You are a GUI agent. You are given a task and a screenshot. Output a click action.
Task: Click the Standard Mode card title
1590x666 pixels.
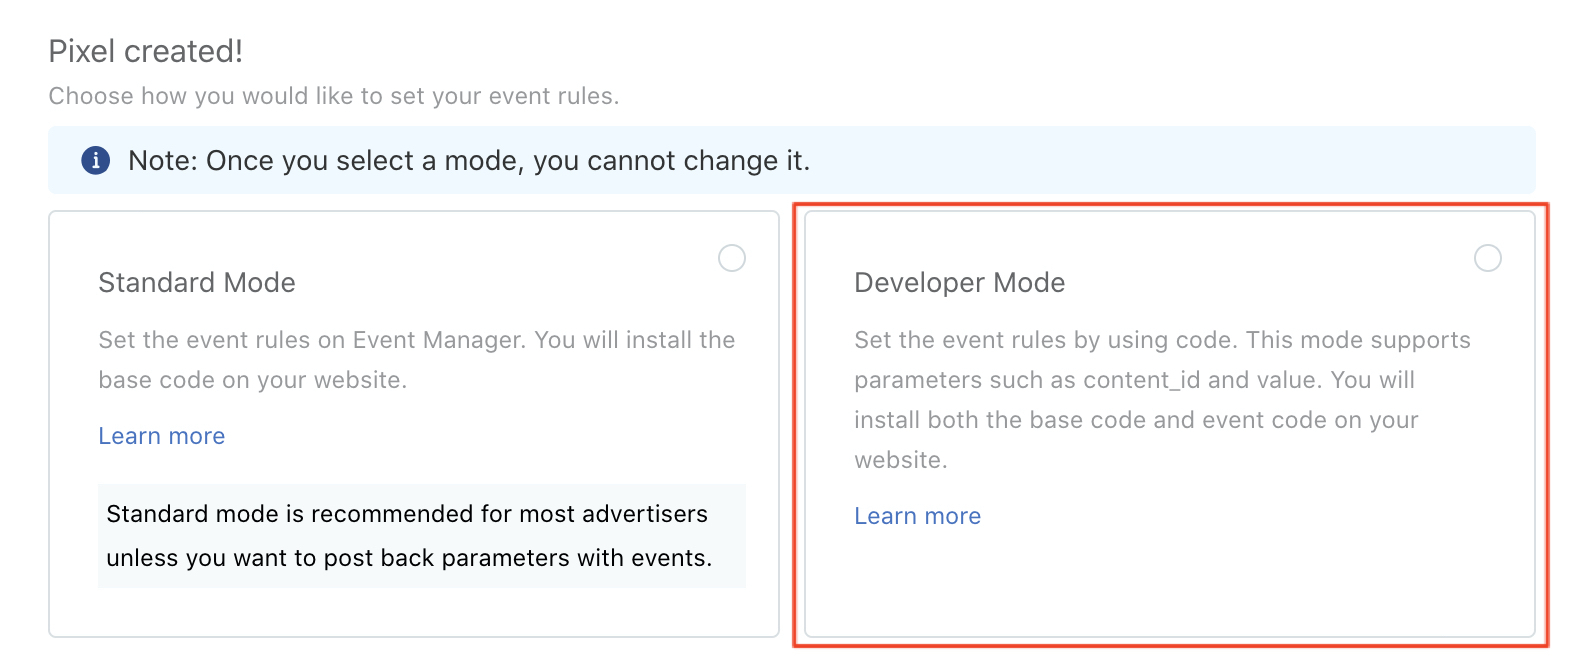[197, 283]
